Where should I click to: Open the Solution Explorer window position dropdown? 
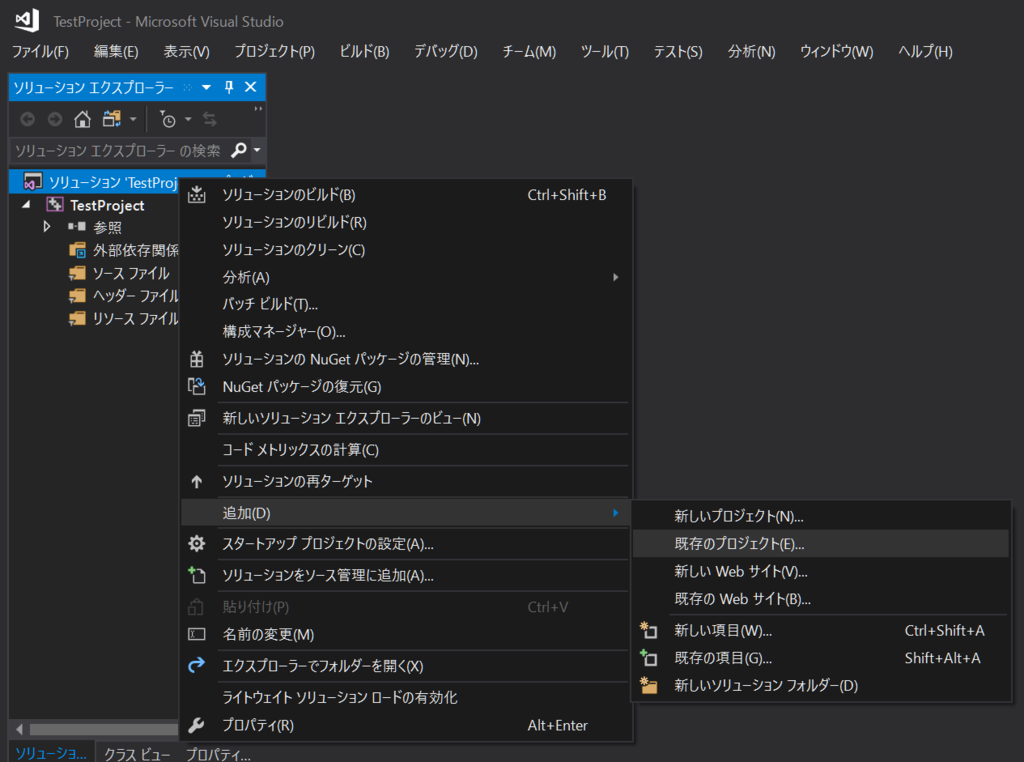206,87
